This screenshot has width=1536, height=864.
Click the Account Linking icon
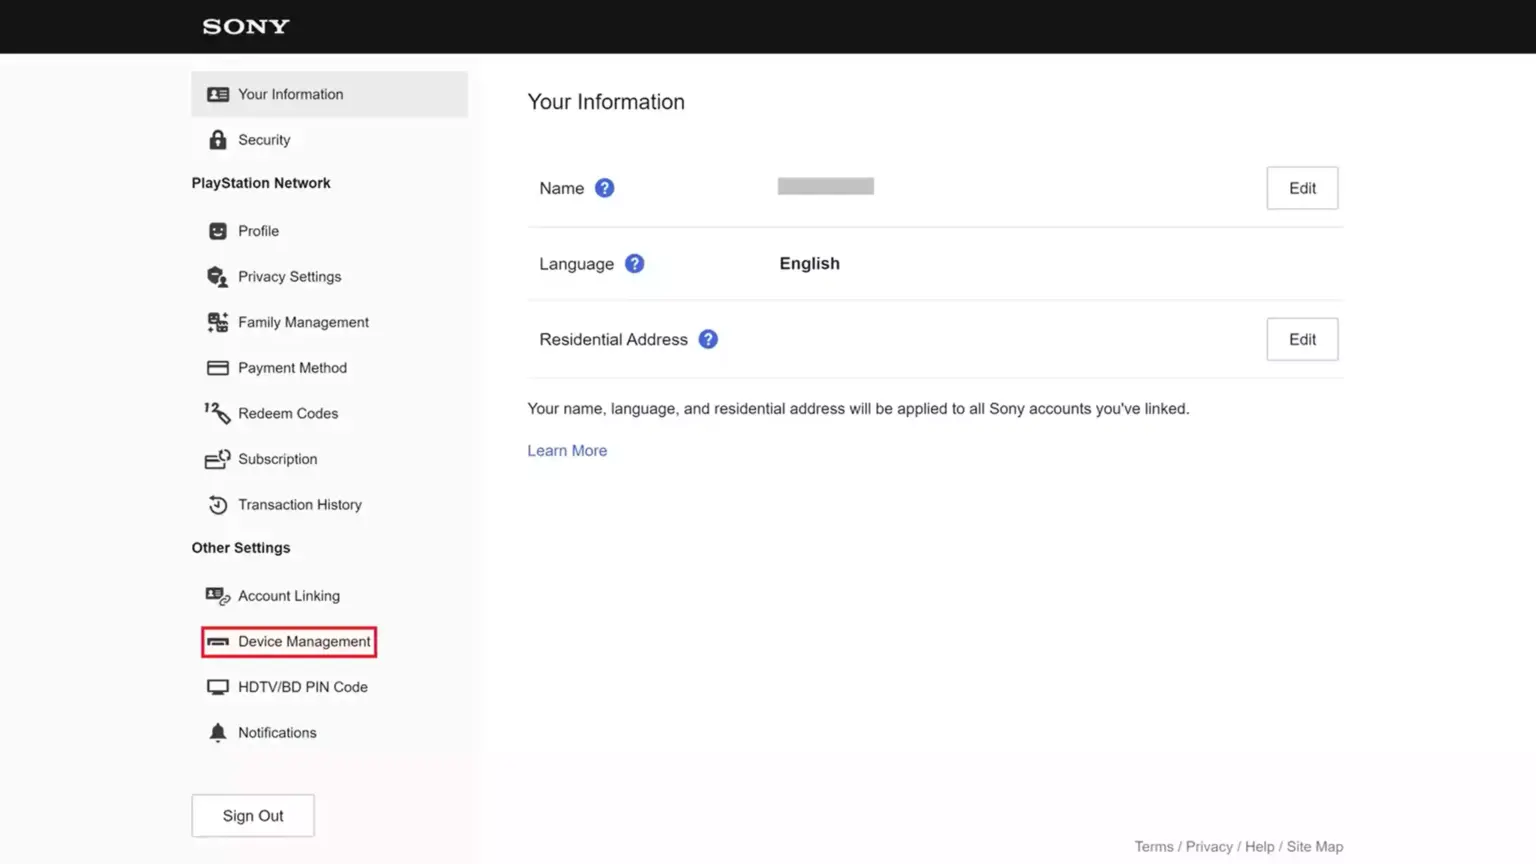click(x=217, y=596)
